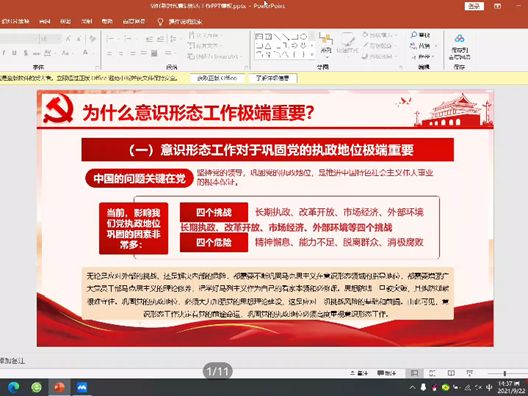528x396 pixels.
Task: Click the Tell Me search box
Action: pyautogui.click(x=180, y=22)
